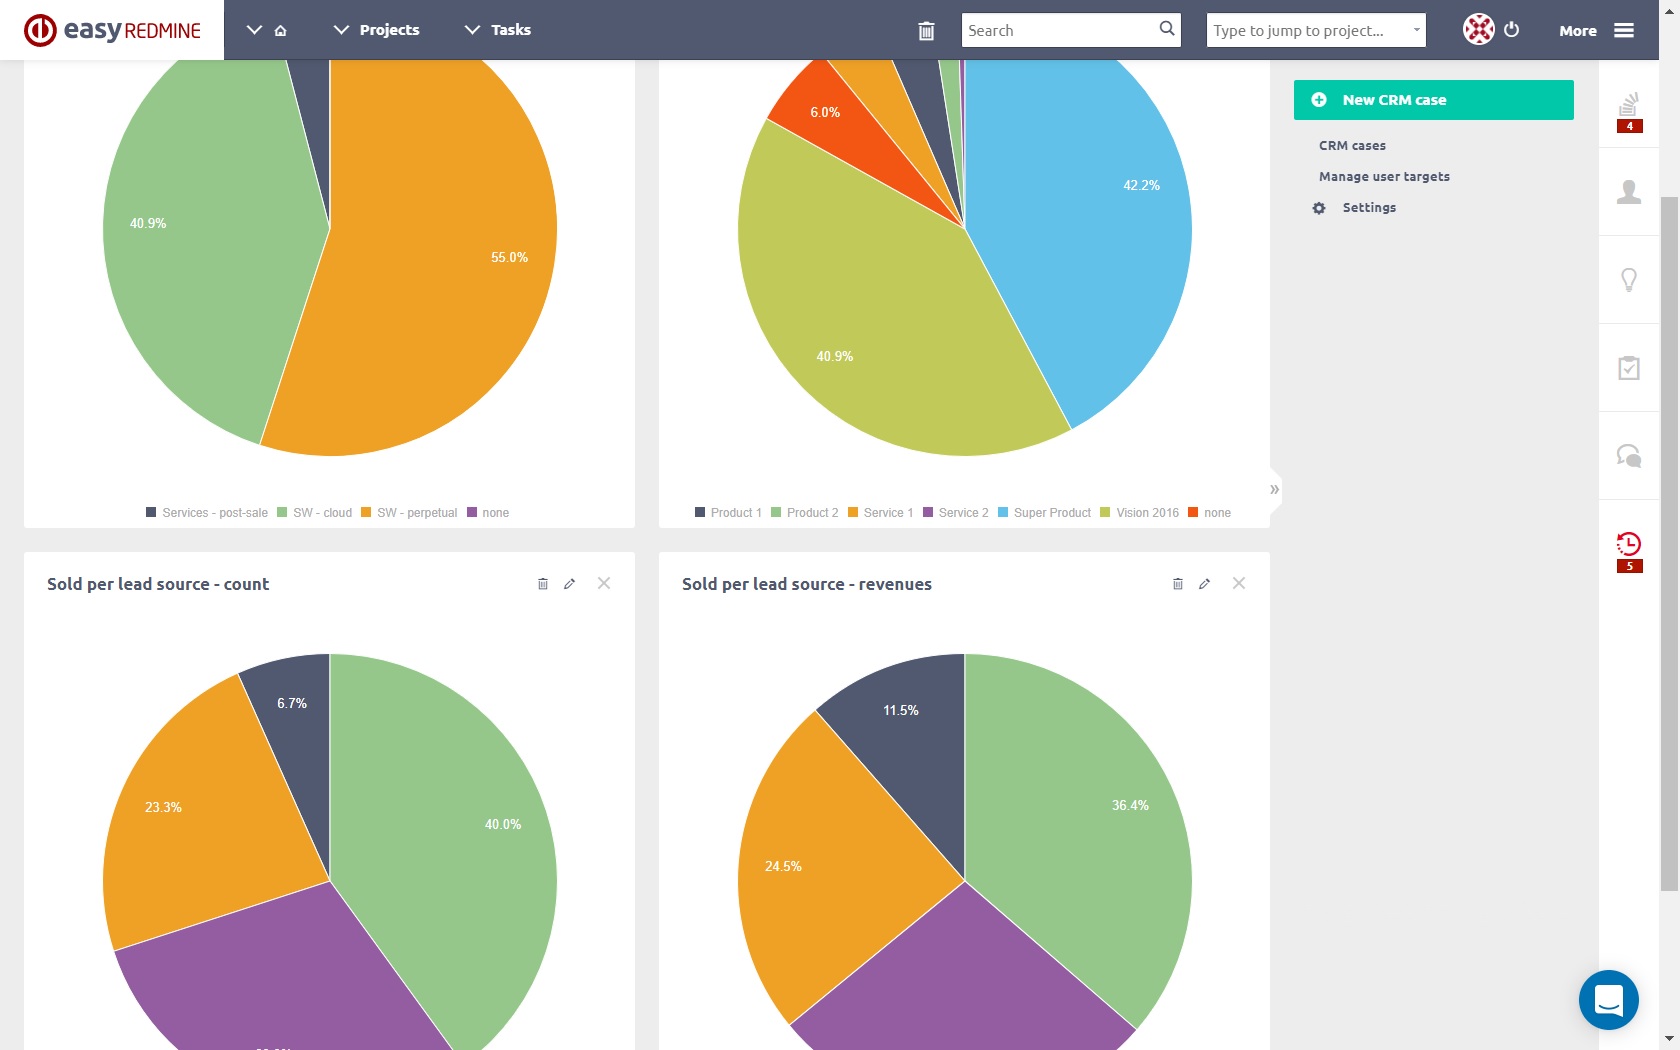This screenshot has width=1680, height=1050.
Task: Click the 'New CRM case' button
Action: (x=1433, y=100)
